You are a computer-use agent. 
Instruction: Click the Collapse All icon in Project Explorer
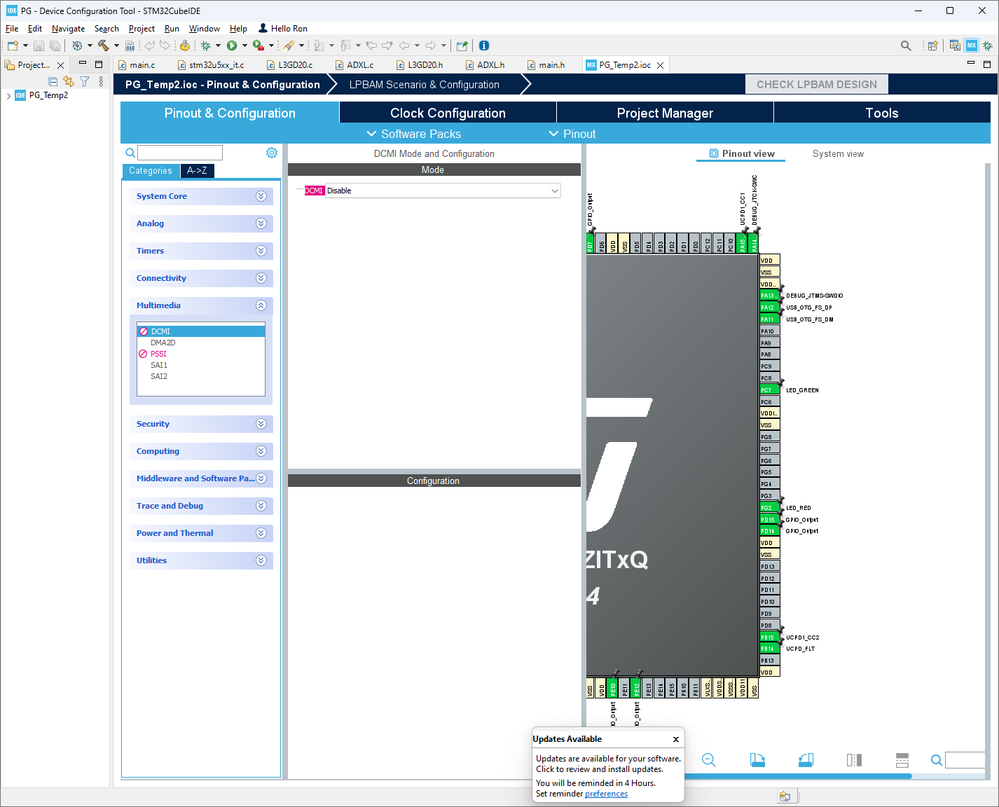pos(53,82)
